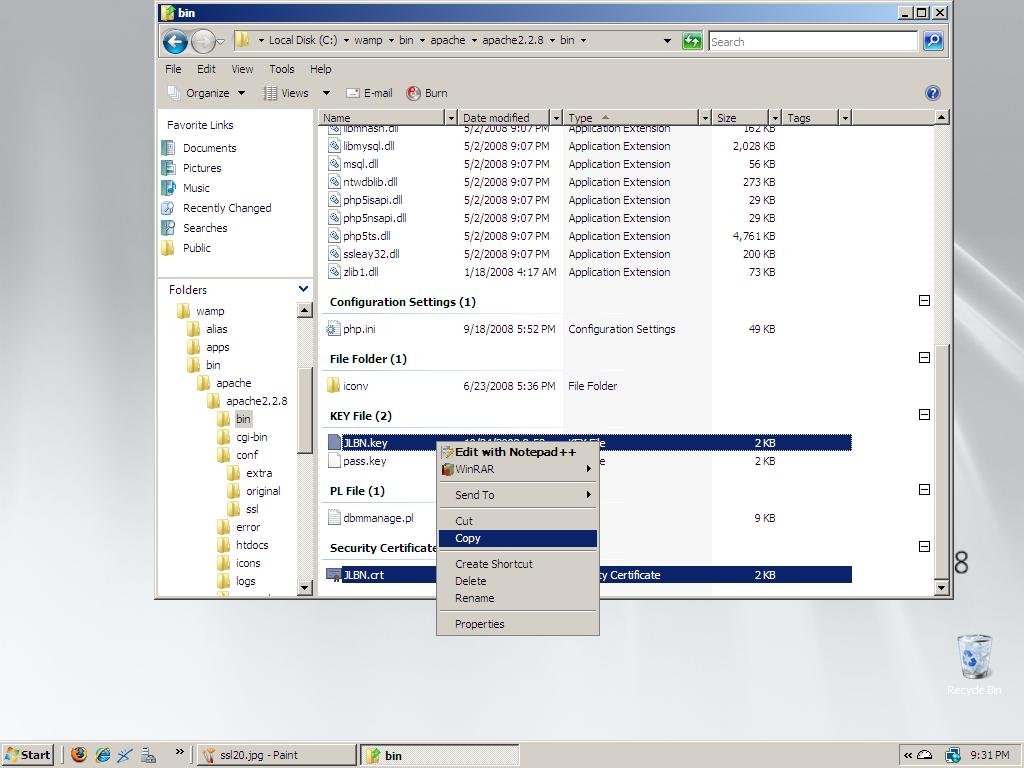The image size is (1024, 768).
Task: Collapse the Configuration Settings group
Action: tap(924, 301)
